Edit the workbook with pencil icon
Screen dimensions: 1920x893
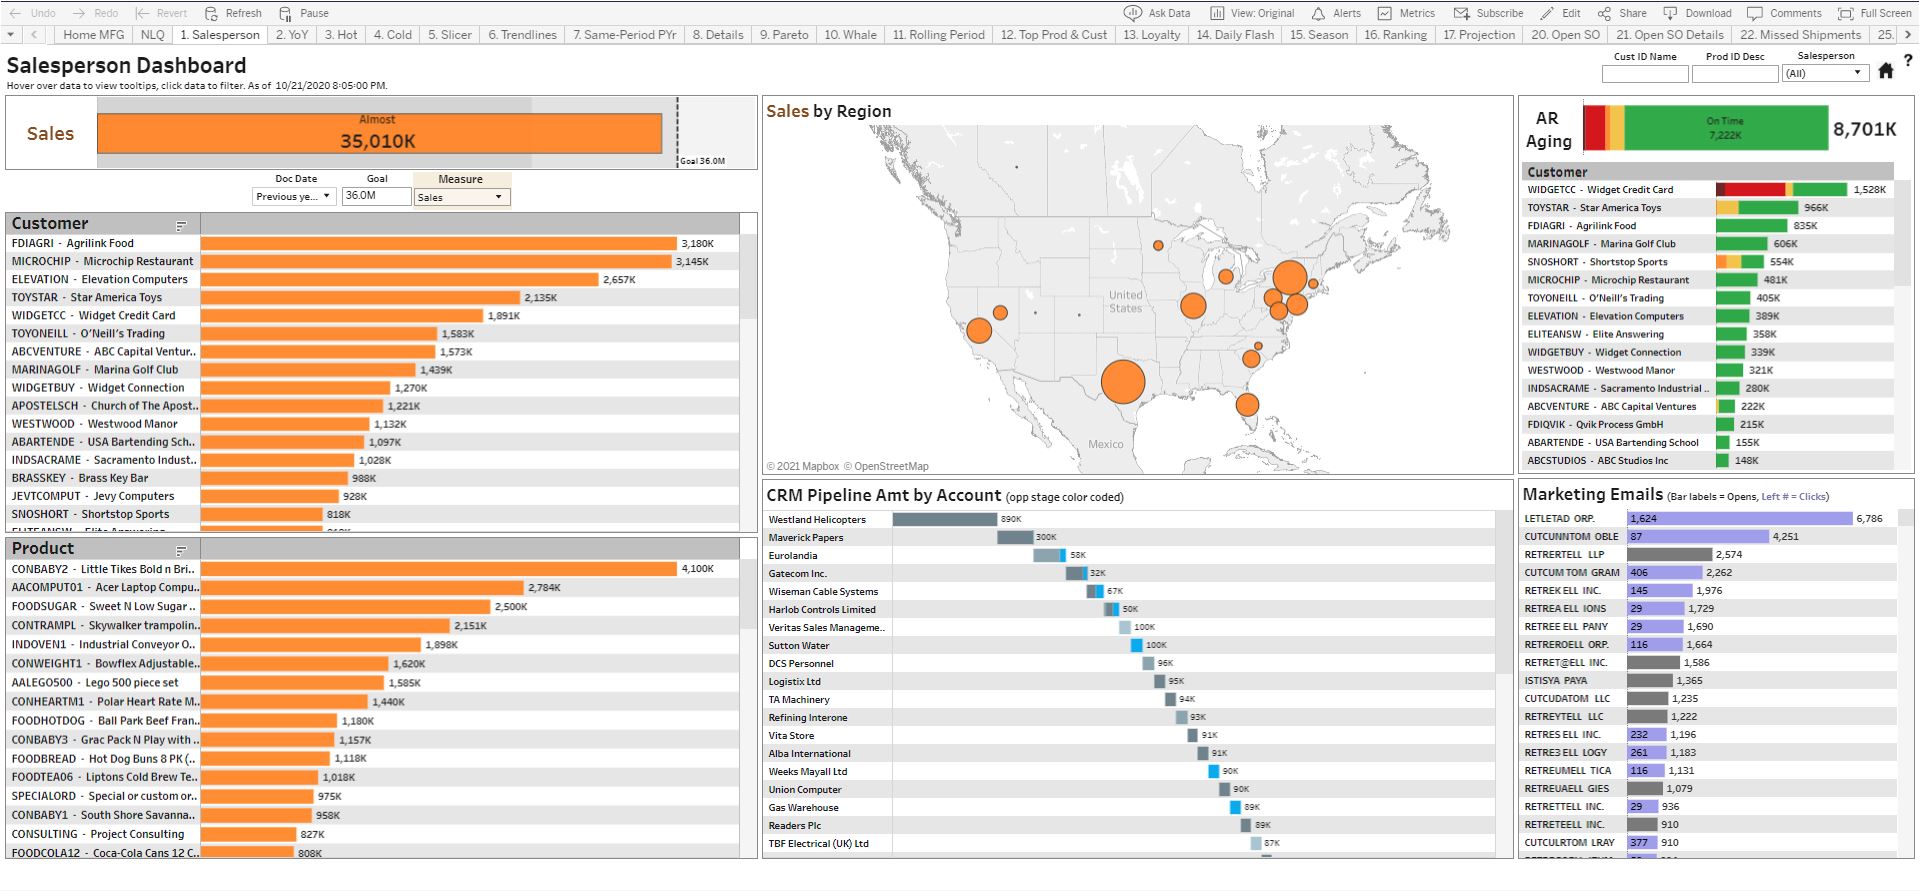click(x=1561, y=13)
